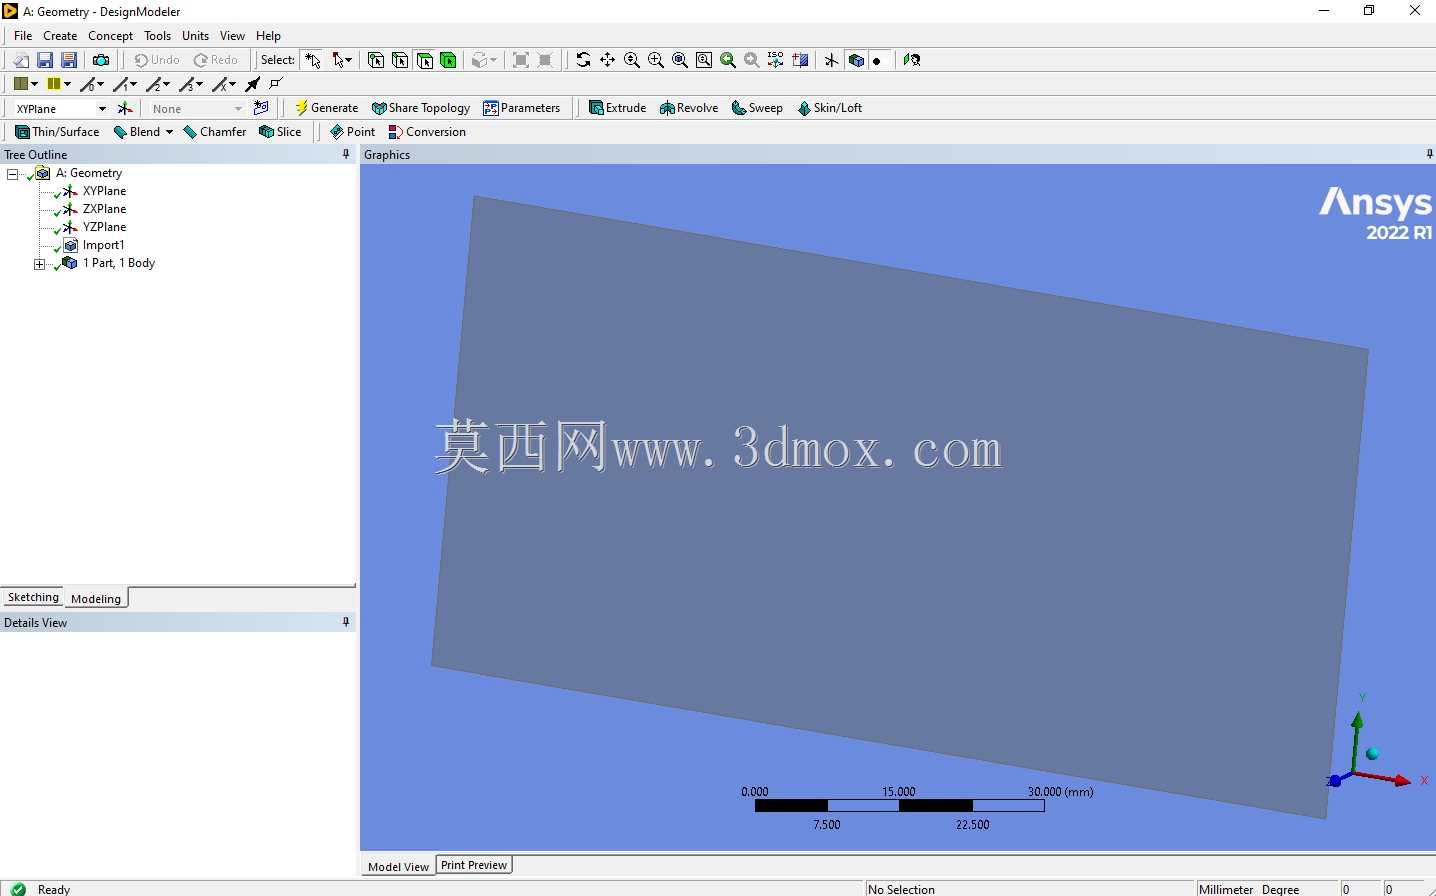
Task: Select the Box Zoom tool
Action: 656,60
